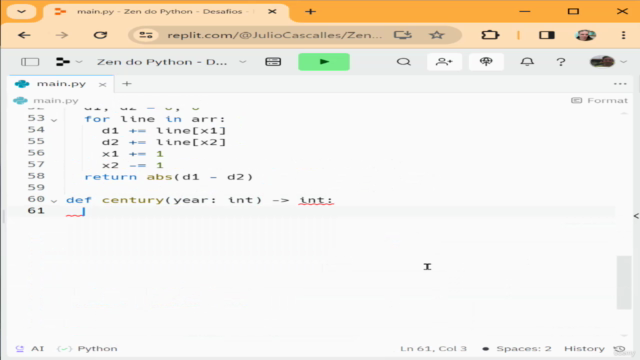Open the deploy globe icon

(486, 62)
